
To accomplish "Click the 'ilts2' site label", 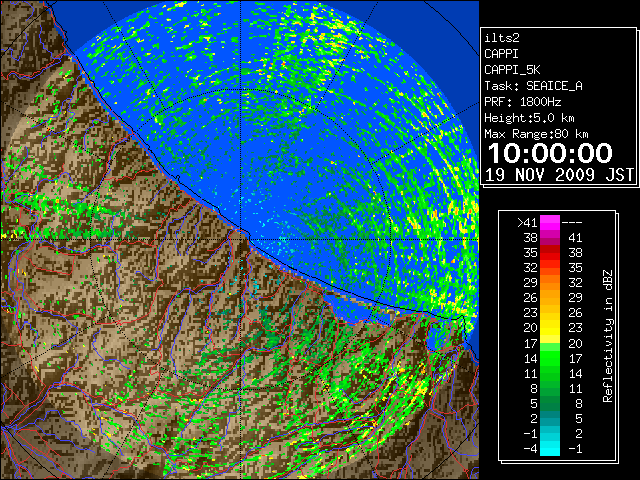I will click(502, 38).
